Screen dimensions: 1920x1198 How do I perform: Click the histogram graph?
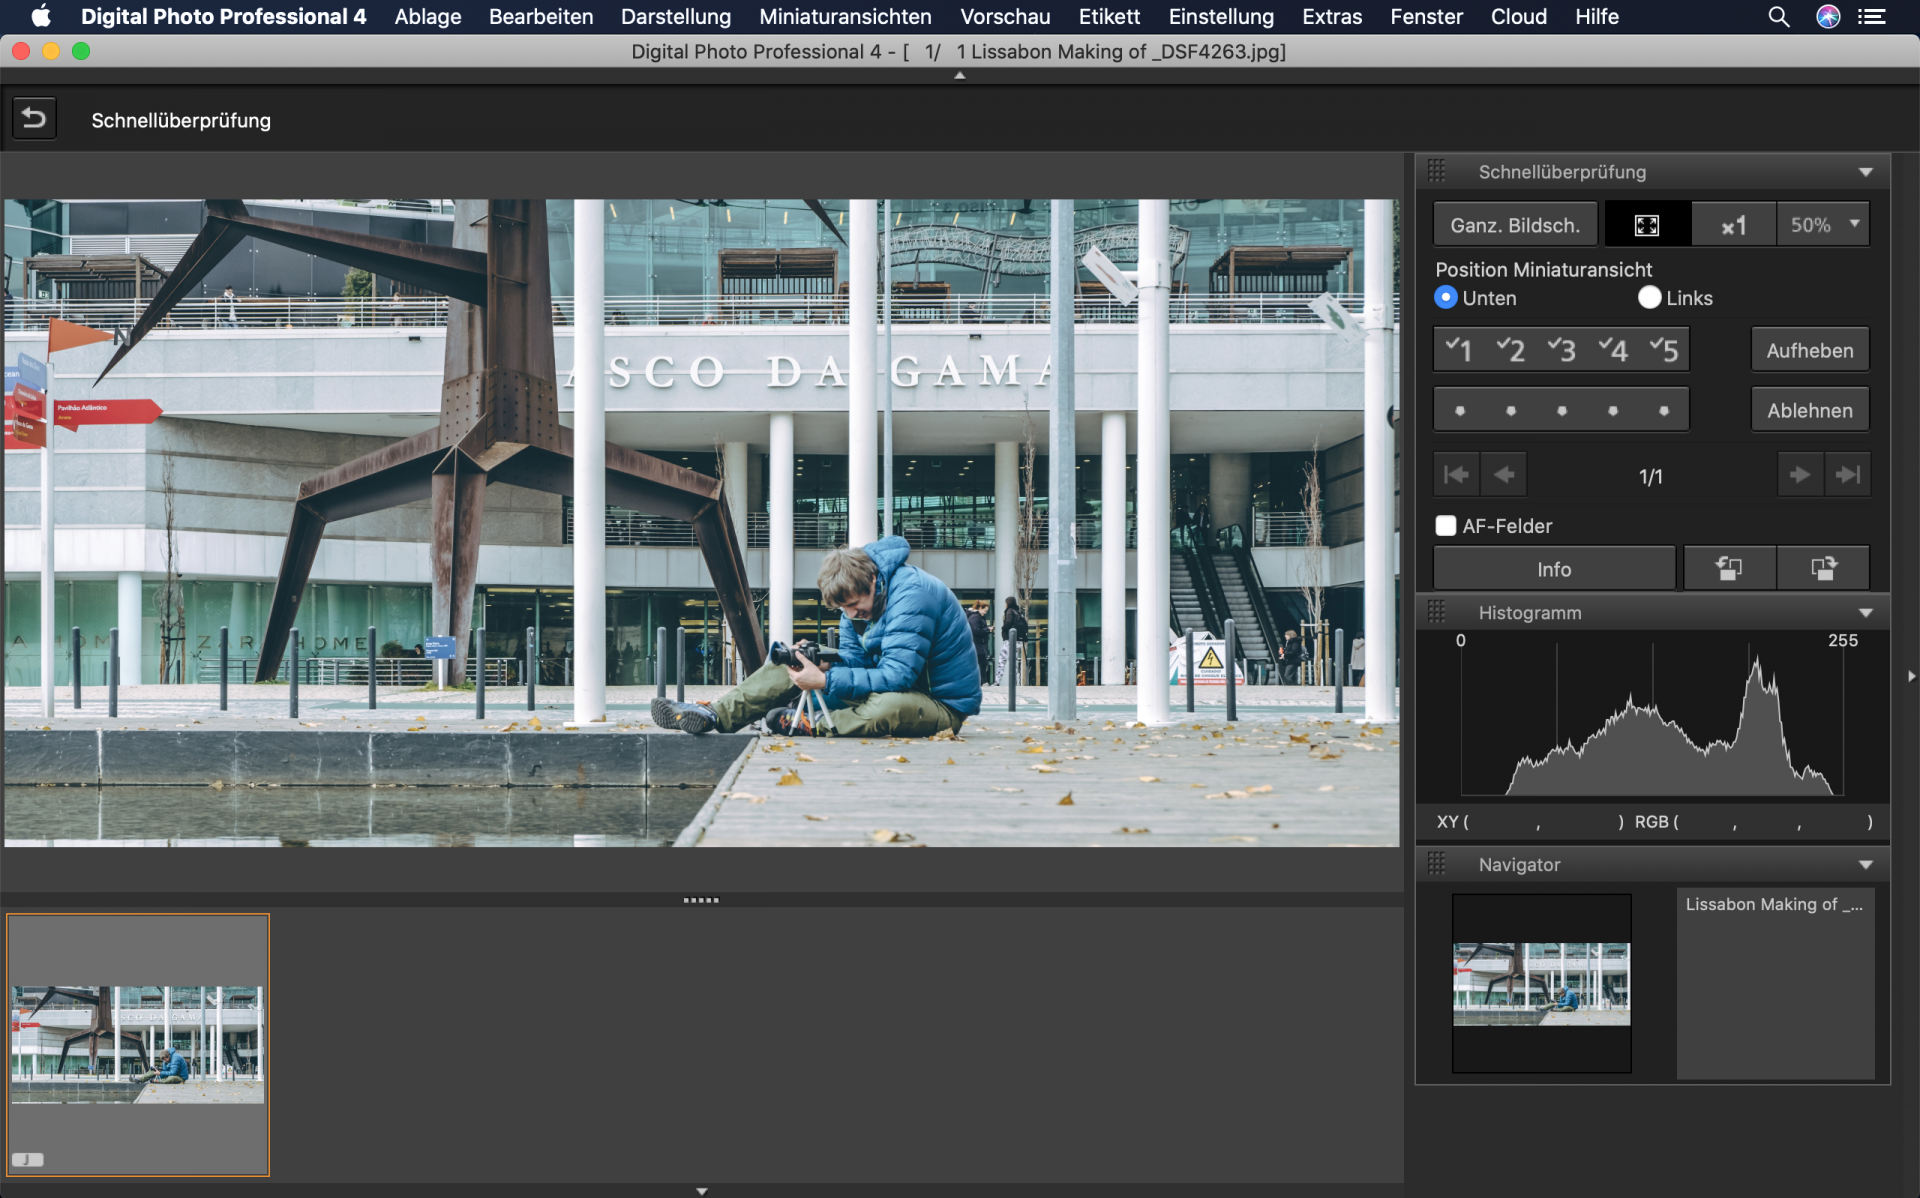tap(1652, 718)
